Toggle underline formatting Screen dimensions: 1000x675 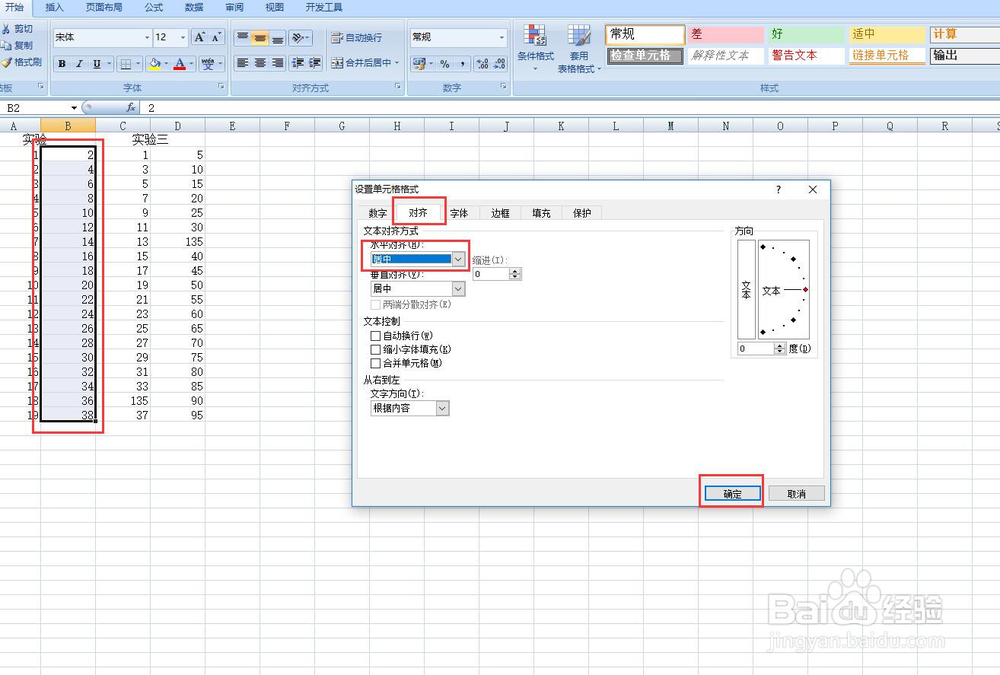tap(96, 64)
